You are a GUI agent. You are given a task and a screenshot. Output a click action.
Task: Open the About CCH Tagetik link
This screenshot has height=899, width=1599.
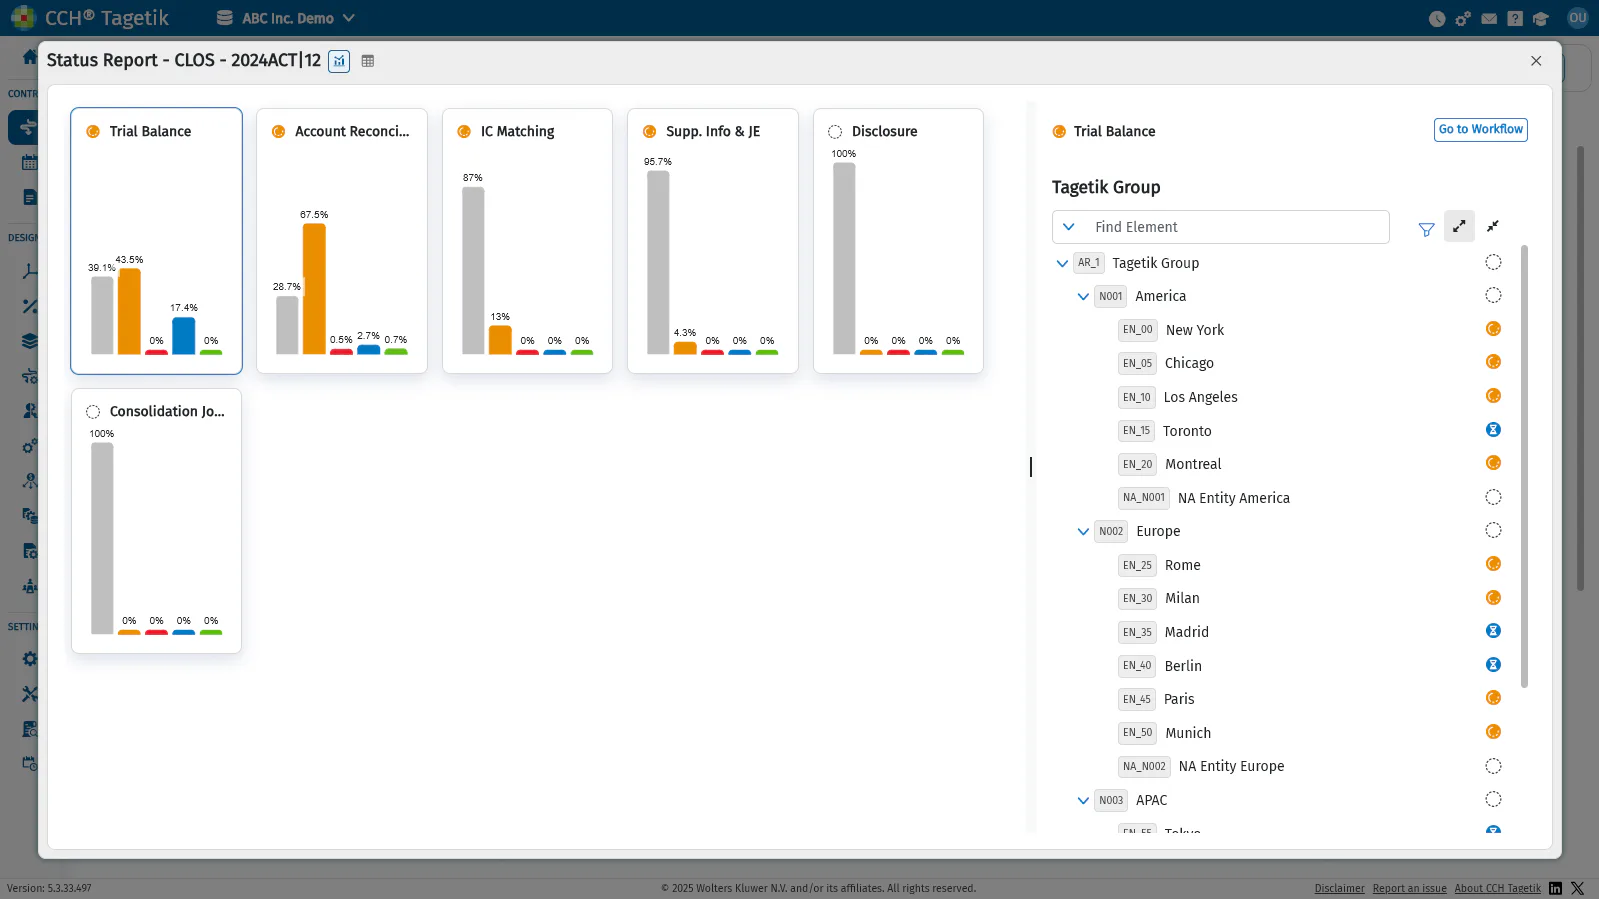pyautogui.click(x=1498, y=888)
